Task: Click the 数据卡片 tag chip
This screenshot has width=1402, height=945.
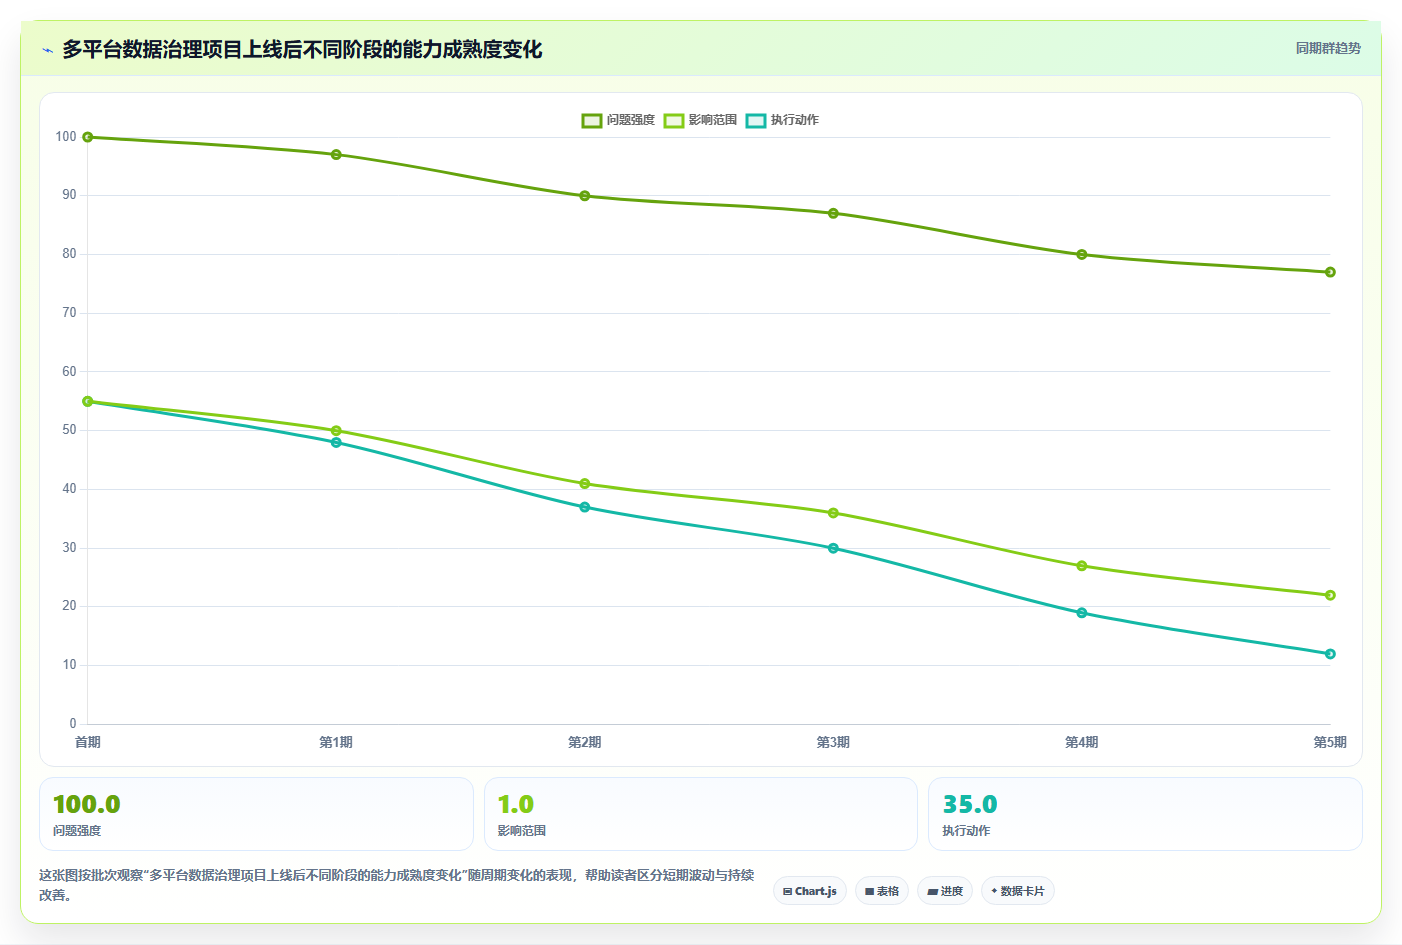Action: click(x=1018, y=891)
